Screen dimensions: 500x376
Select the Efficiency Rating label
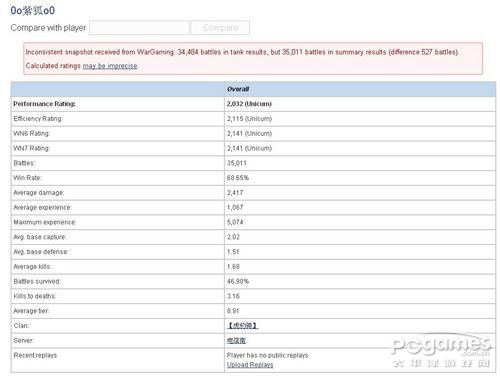coord(38,119)
